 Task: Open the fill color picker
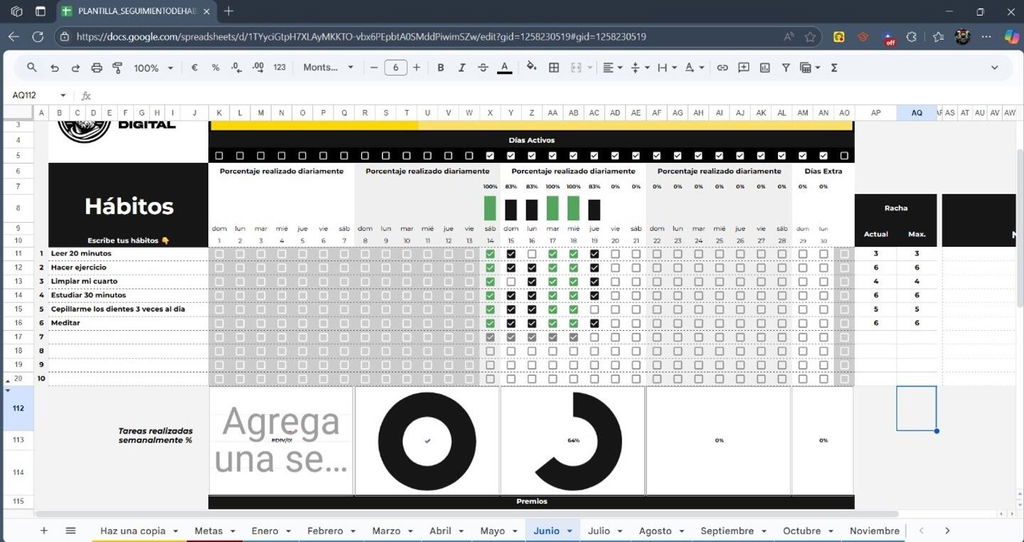click(531, 67)
